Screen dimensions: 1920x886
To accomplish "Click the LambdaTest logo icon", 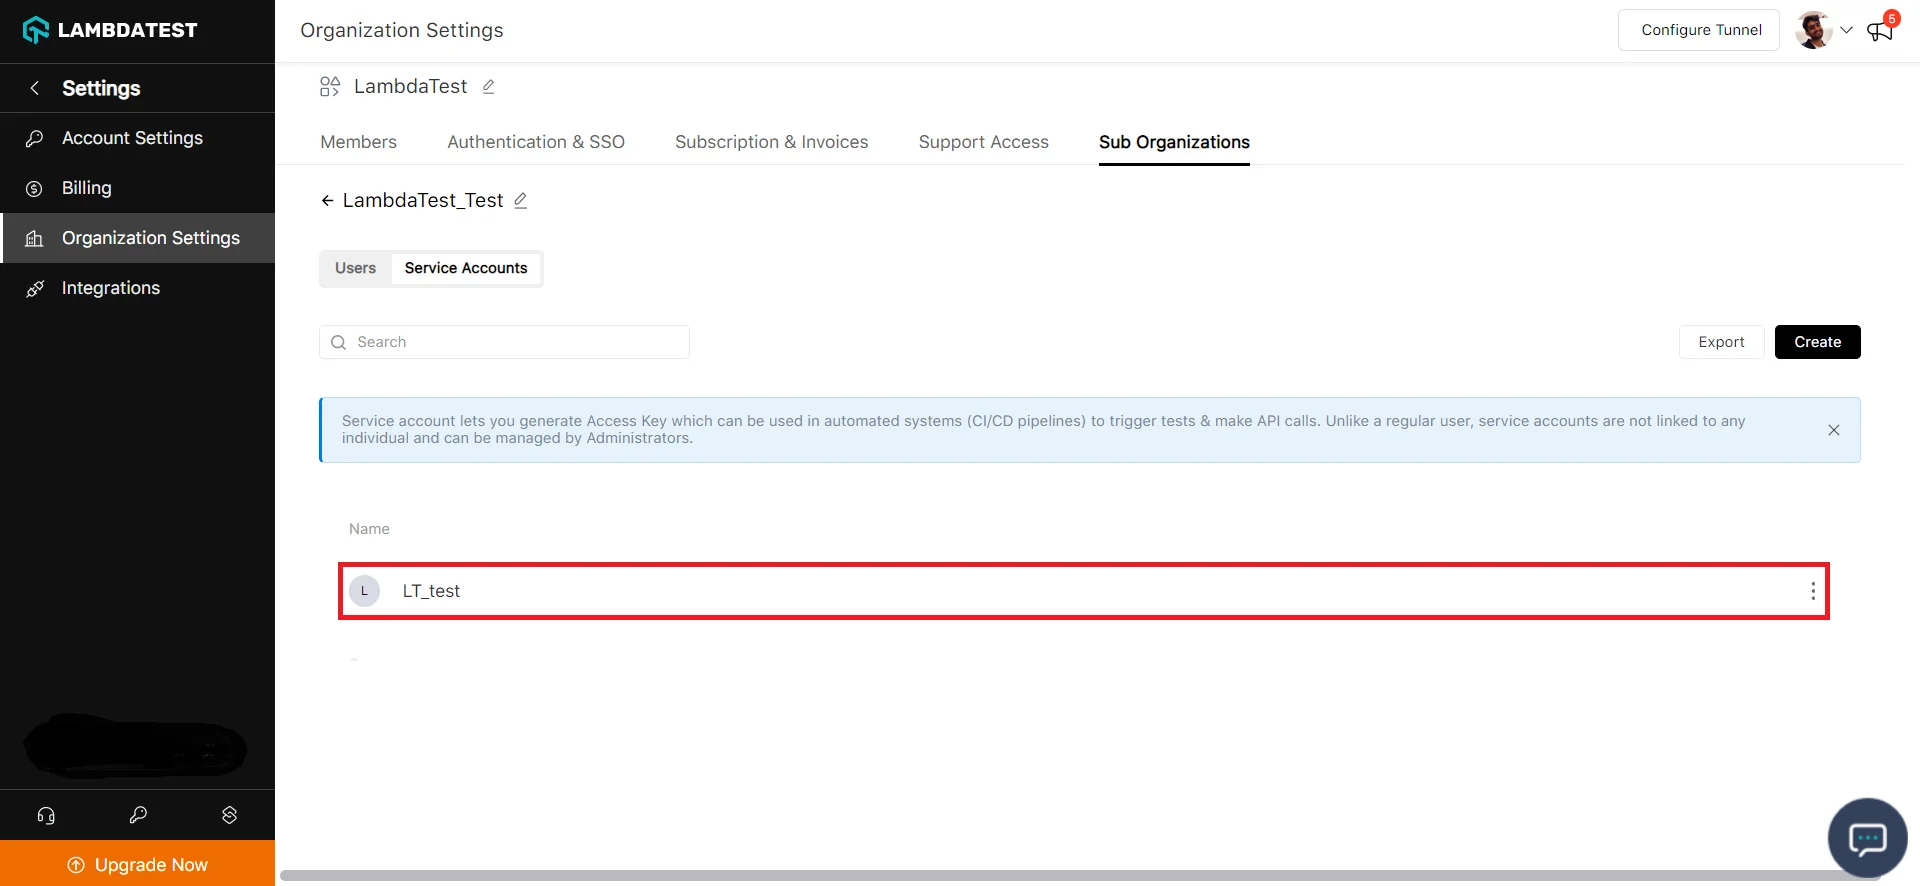I will [36, 30].
